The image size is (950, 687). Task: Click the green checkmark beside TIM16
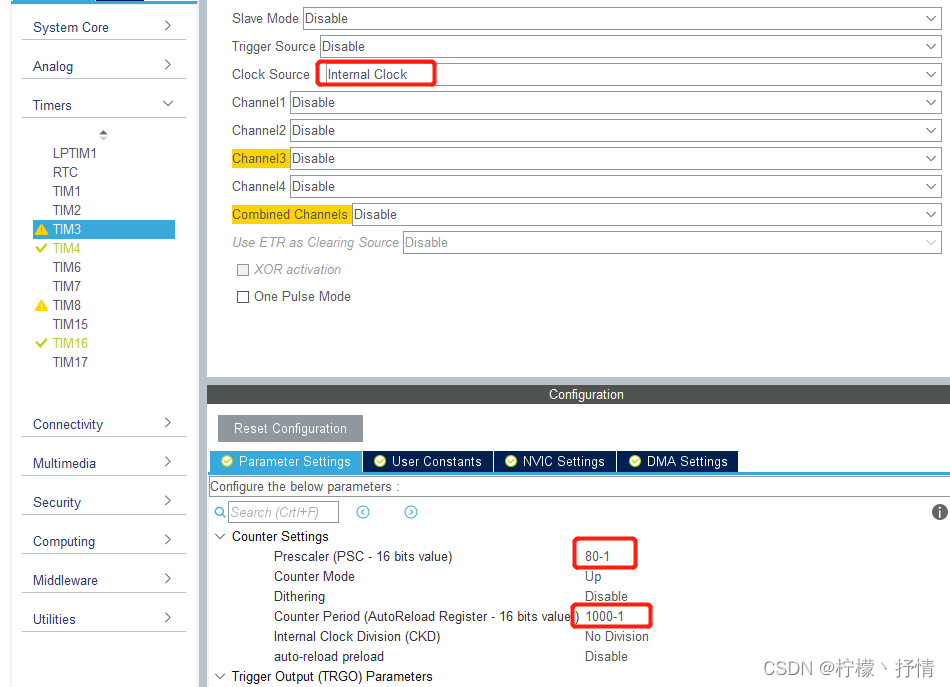(x=41, y=344)
